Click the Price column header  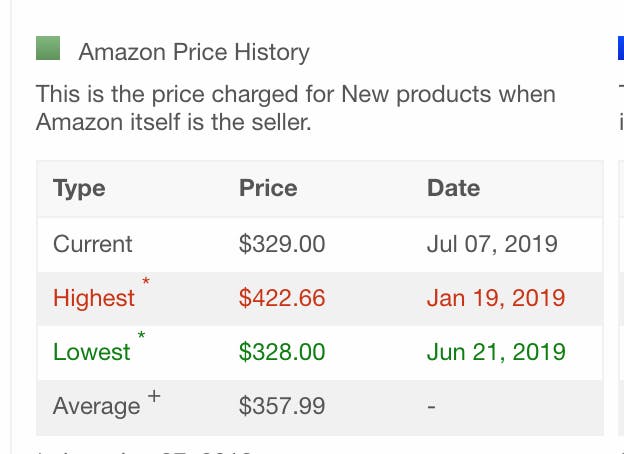point(268,188)
